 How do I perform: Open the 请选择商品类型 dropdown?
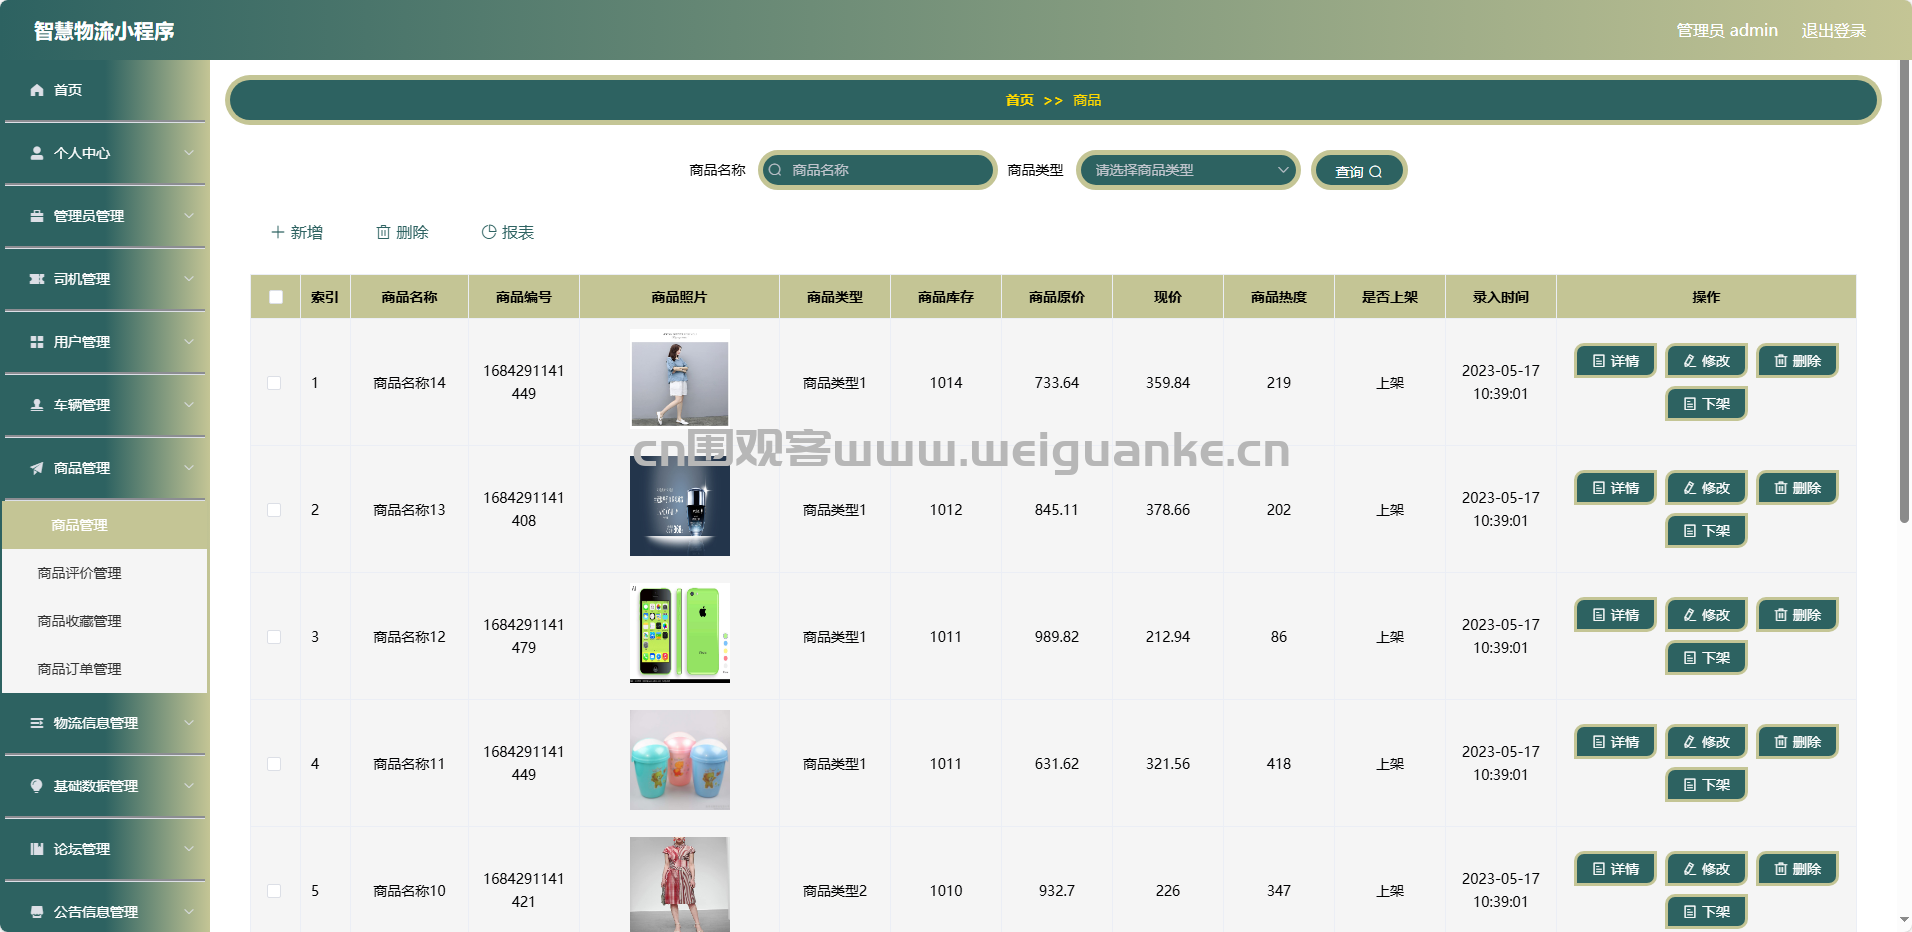(x=1188, y=170)
